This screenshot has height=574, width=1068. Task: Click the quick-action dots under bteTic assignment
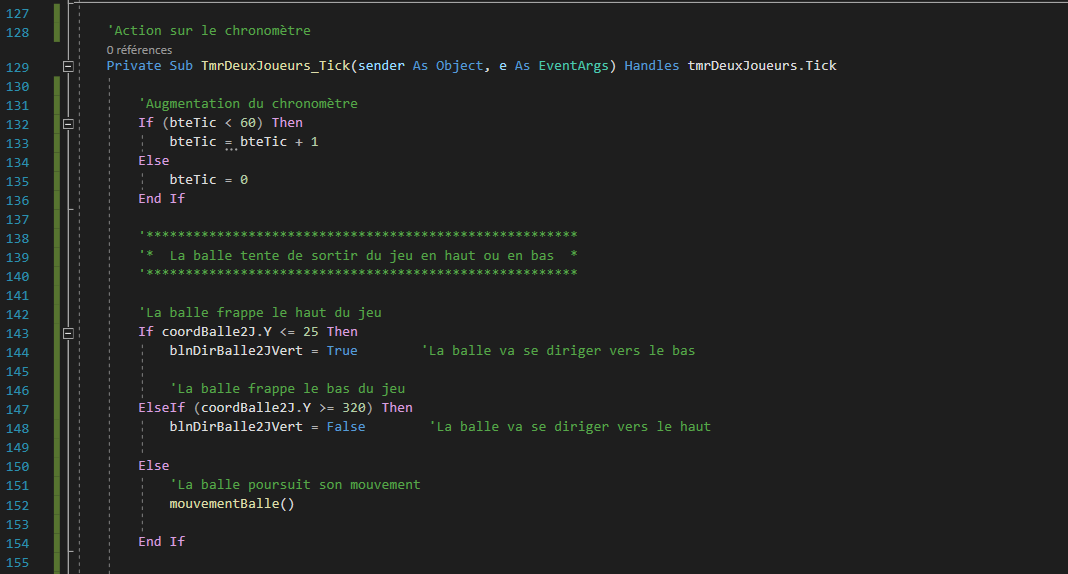point(231,148)
